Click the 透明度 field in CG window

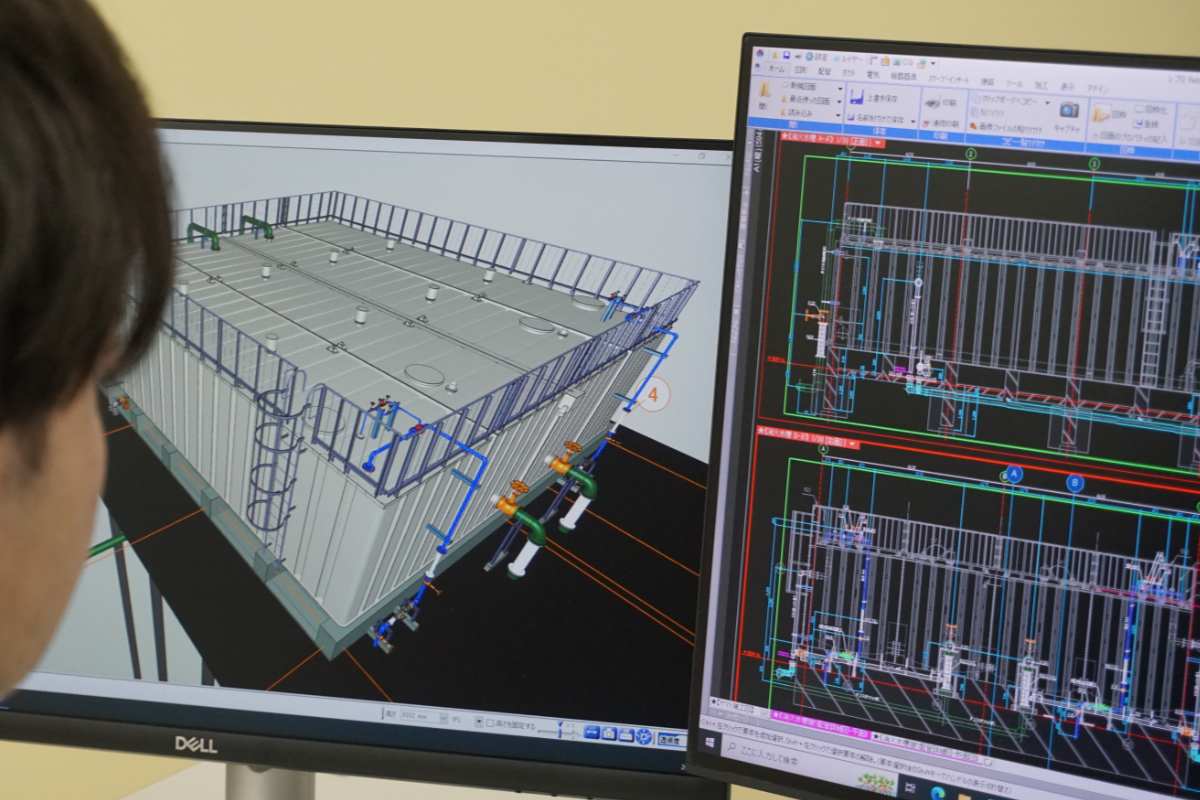click(671, 740)
